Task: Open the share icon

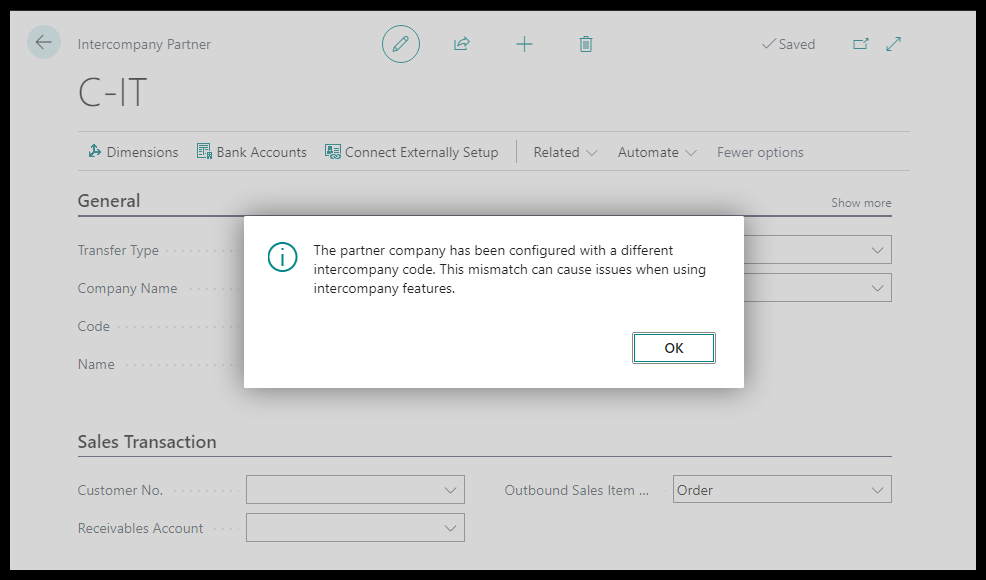Action: pyautogui.click(x=462, y=44)
